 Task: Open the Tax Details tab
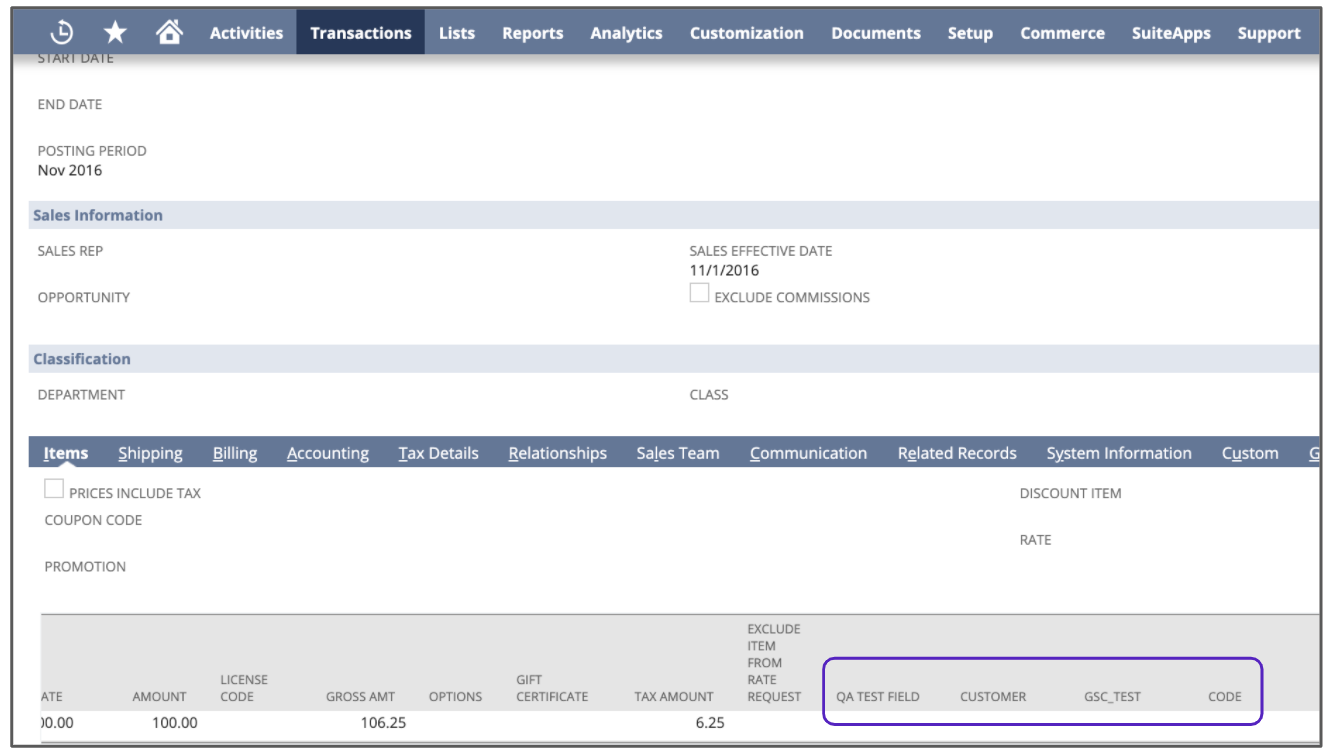(x=438, y=453)
